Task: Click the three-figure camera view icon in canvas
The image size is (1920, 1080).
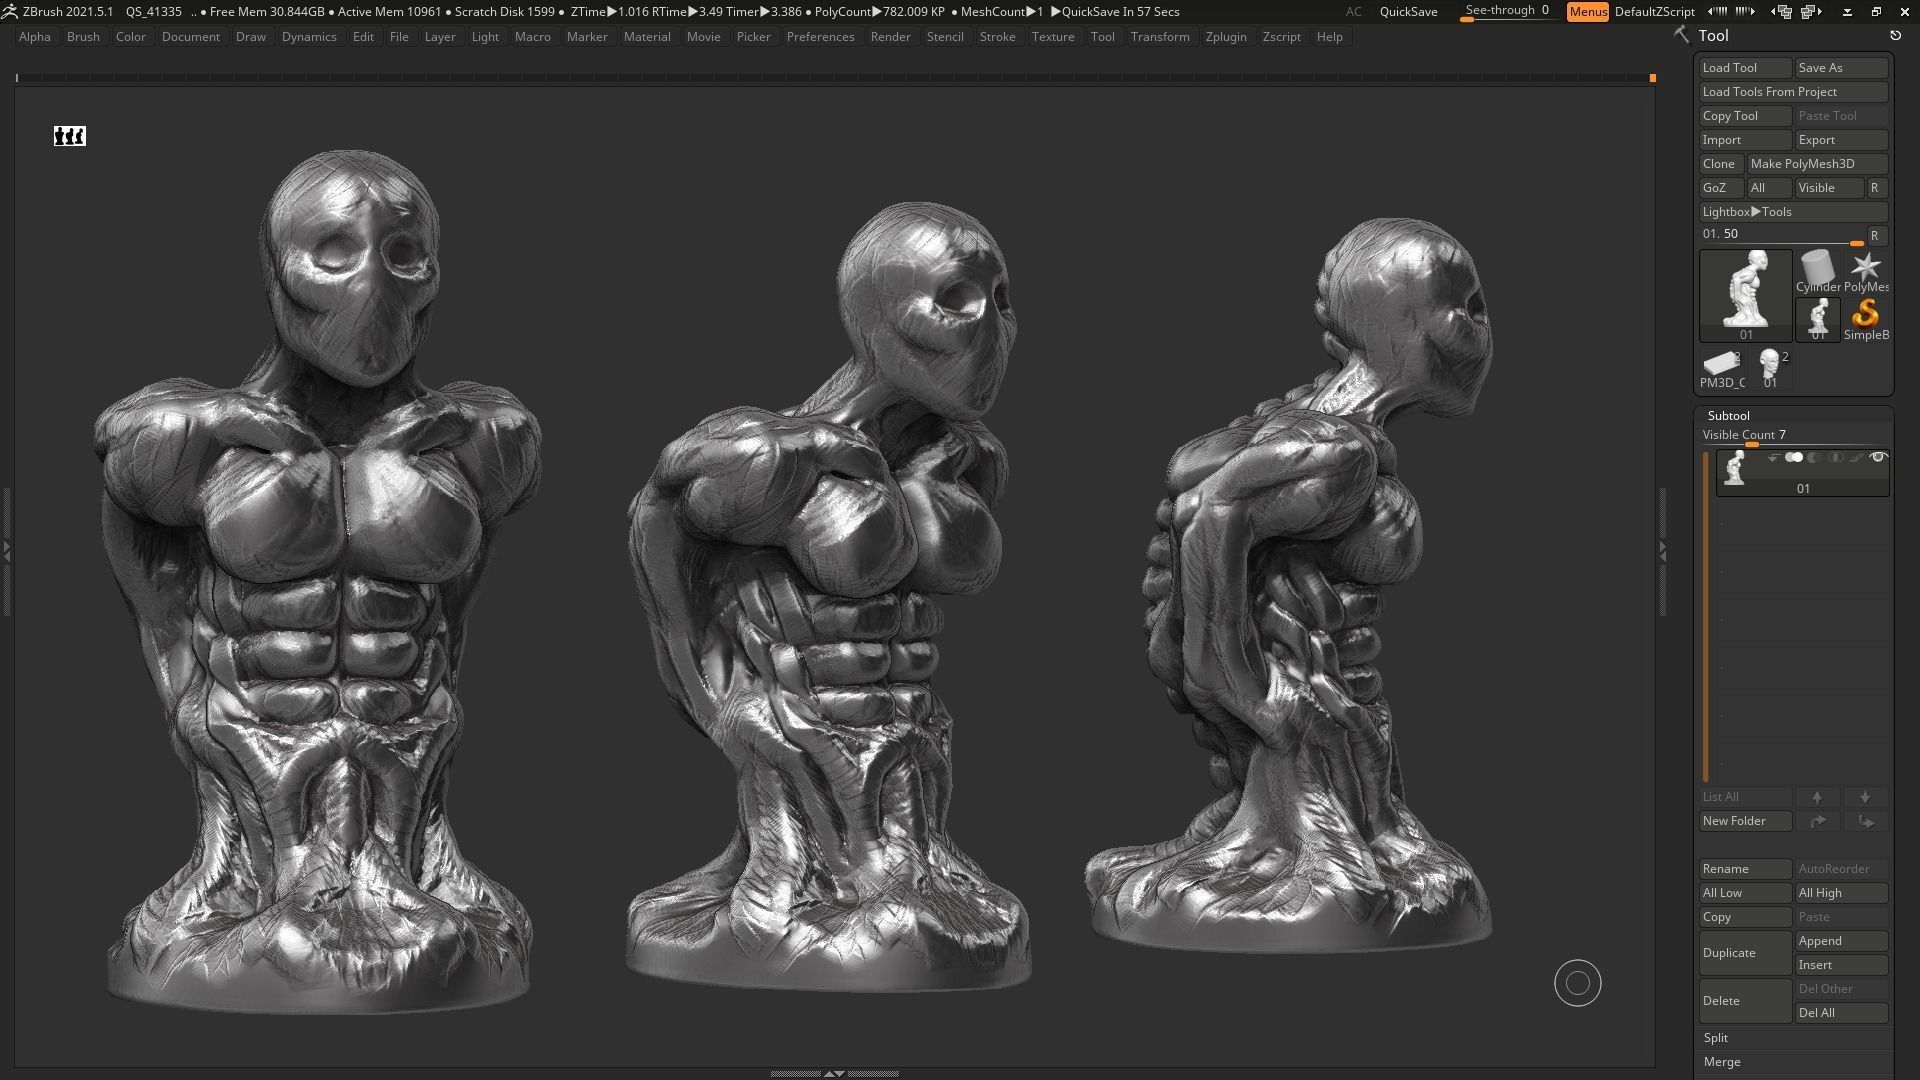Action: tap(70, 136)
